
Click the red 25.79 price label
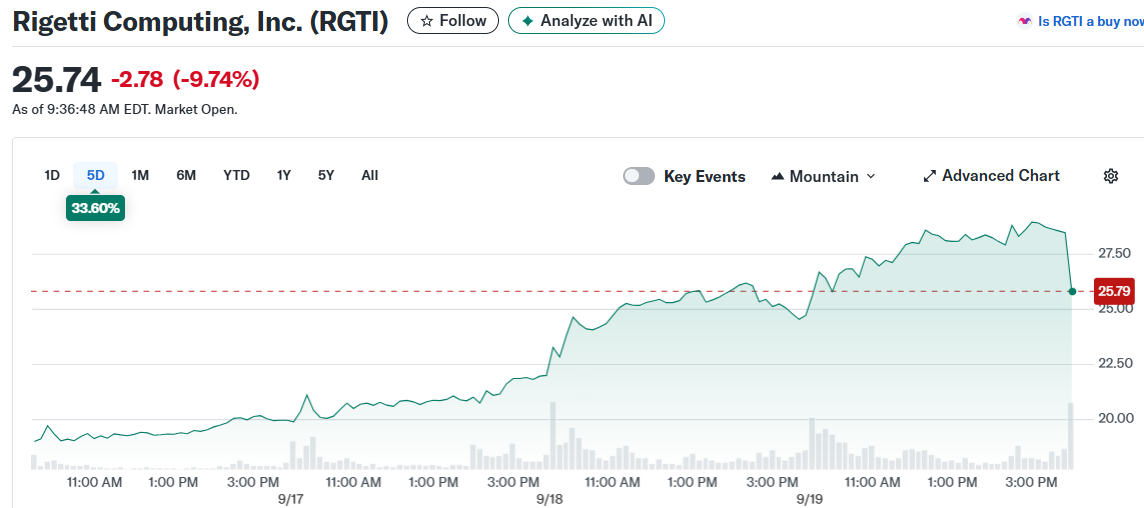coord(1114,291)
